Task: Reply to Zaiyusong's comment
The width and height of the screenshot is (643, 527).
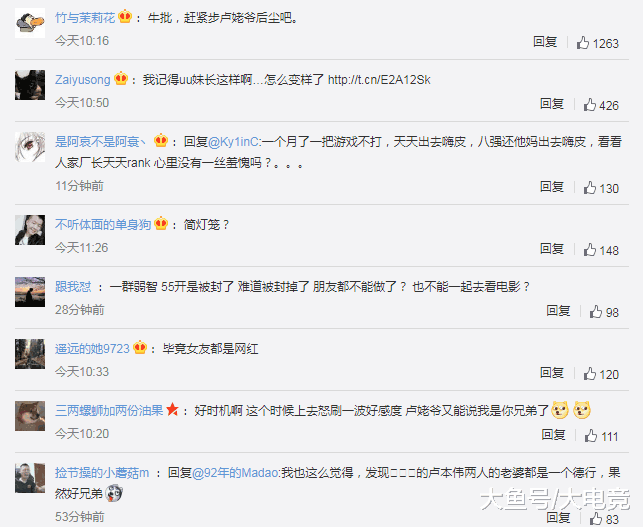Action: pos(552,104)
